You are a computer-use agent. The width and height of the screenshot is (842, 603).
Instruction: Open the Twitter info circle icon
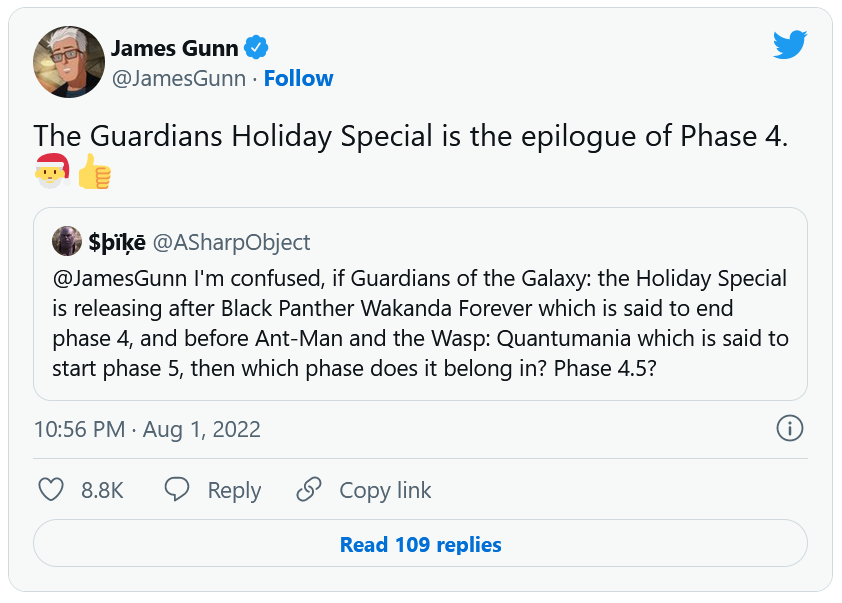789,429
